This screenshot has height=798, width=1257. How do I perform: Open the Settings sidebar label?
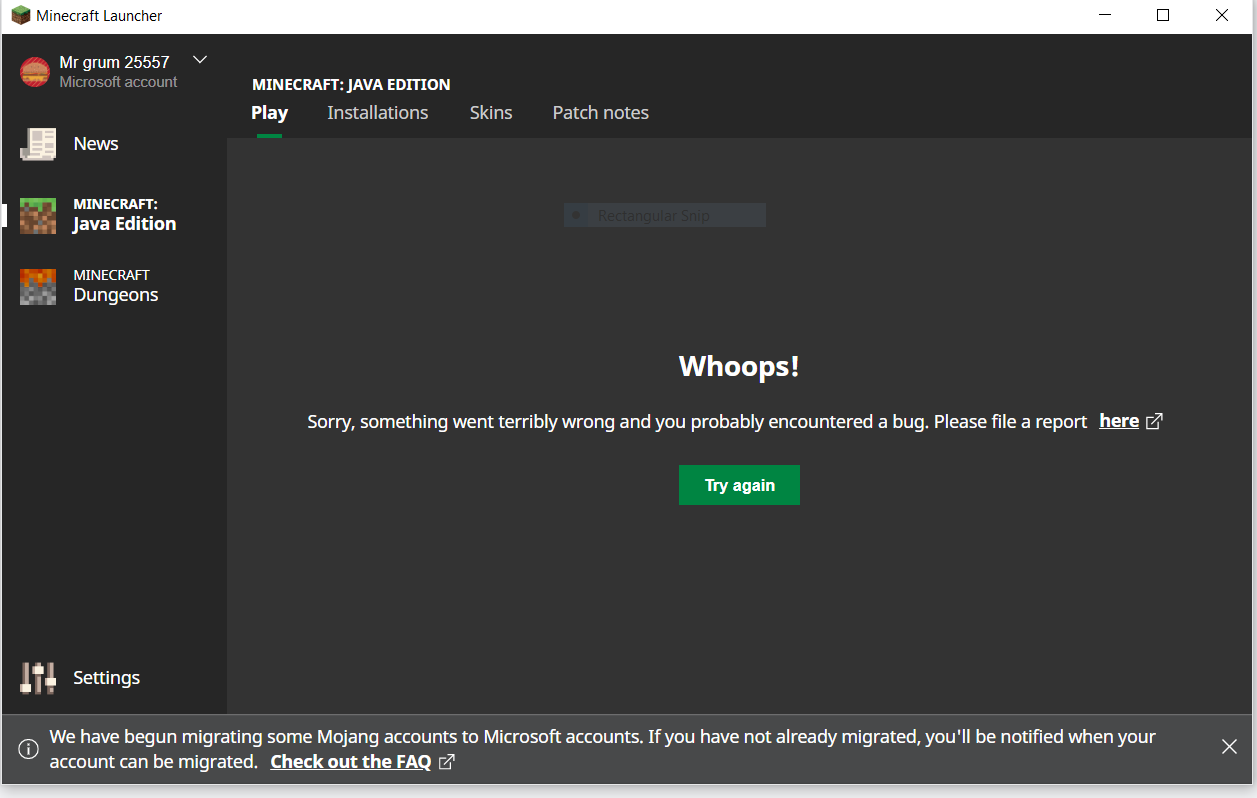[x=106, y=678]
